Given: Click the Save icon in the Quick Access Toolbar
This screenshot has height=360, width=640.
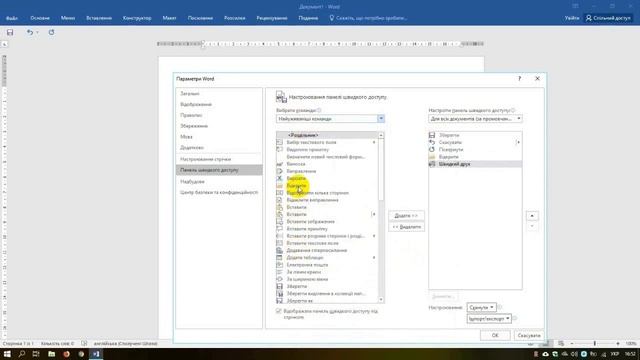Looking at the screenshot, I should (x=10, y=32).
